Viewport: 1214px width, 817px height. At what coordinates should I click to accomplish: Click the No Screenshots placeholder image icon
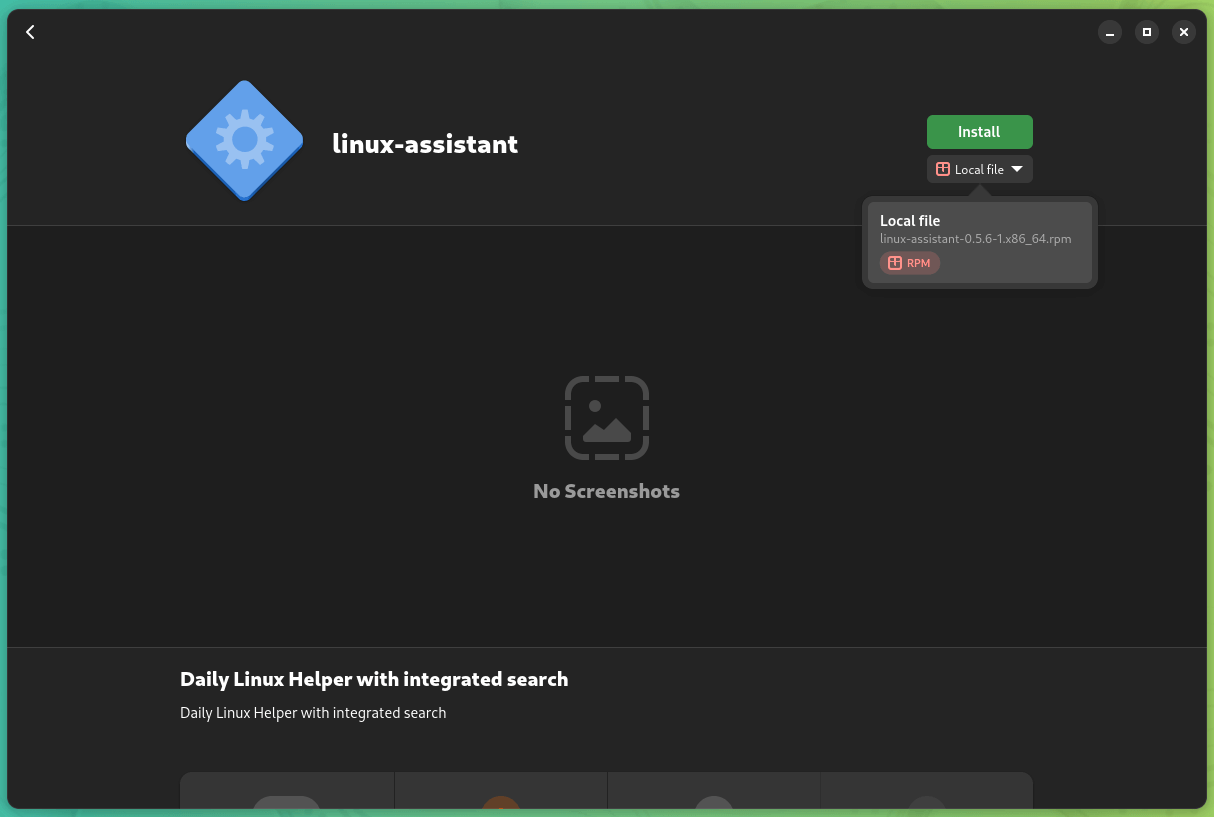pyautogui.click(x=606, y=418)
